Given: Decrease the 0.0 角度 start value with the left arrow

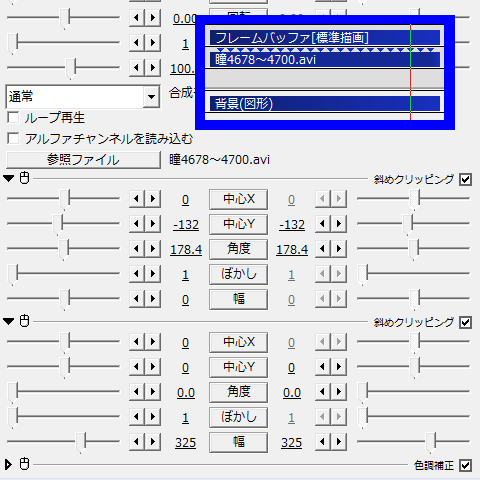Looking at the screenshot, I should point(136,392).
